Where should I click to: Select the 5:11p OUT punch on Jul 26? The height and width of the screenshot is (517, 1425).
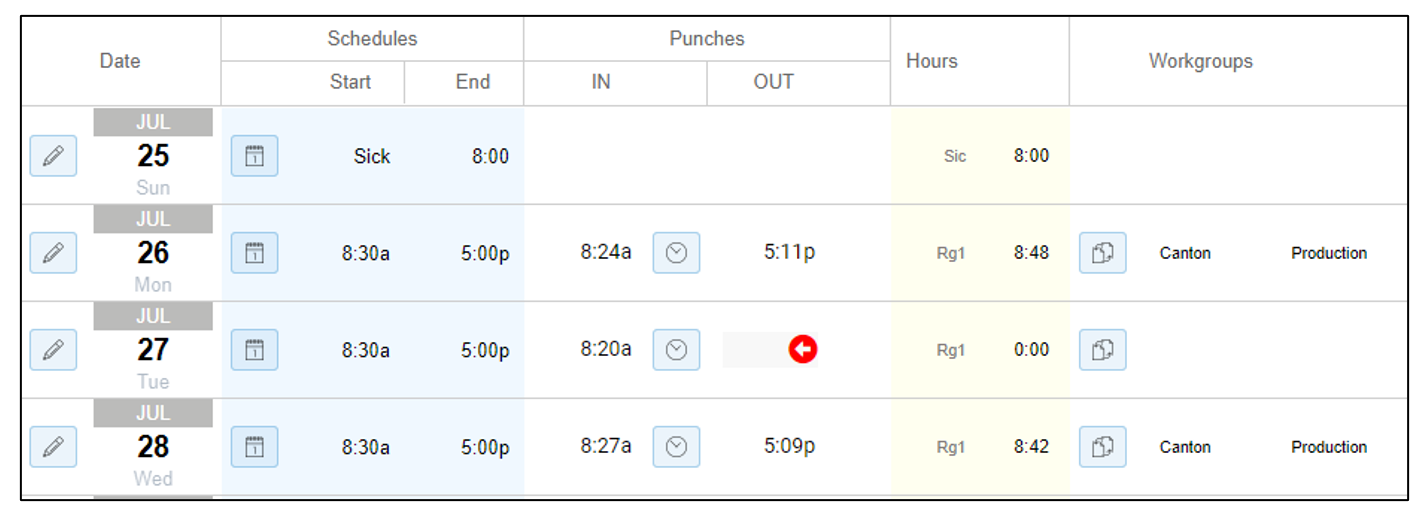[789, 253]
